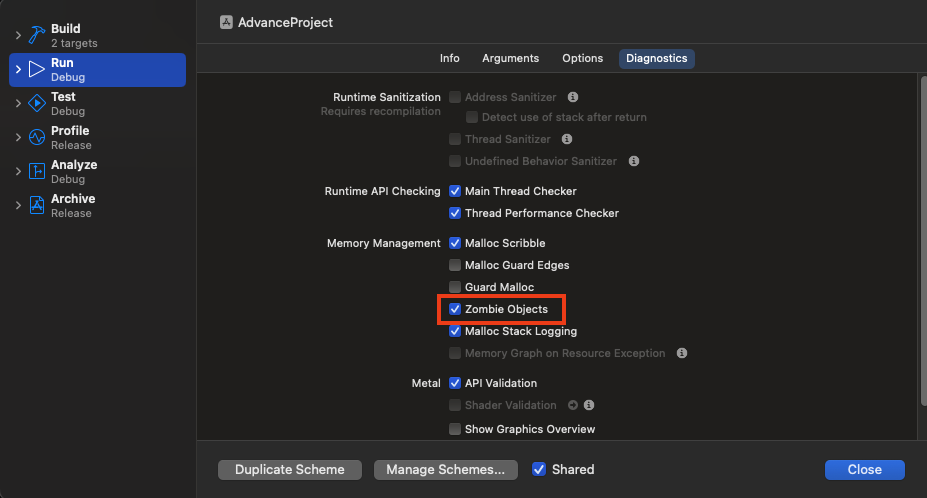This screenshot has width=927, height=498.
Task: Switch to the Info tab
Action: 449,59
